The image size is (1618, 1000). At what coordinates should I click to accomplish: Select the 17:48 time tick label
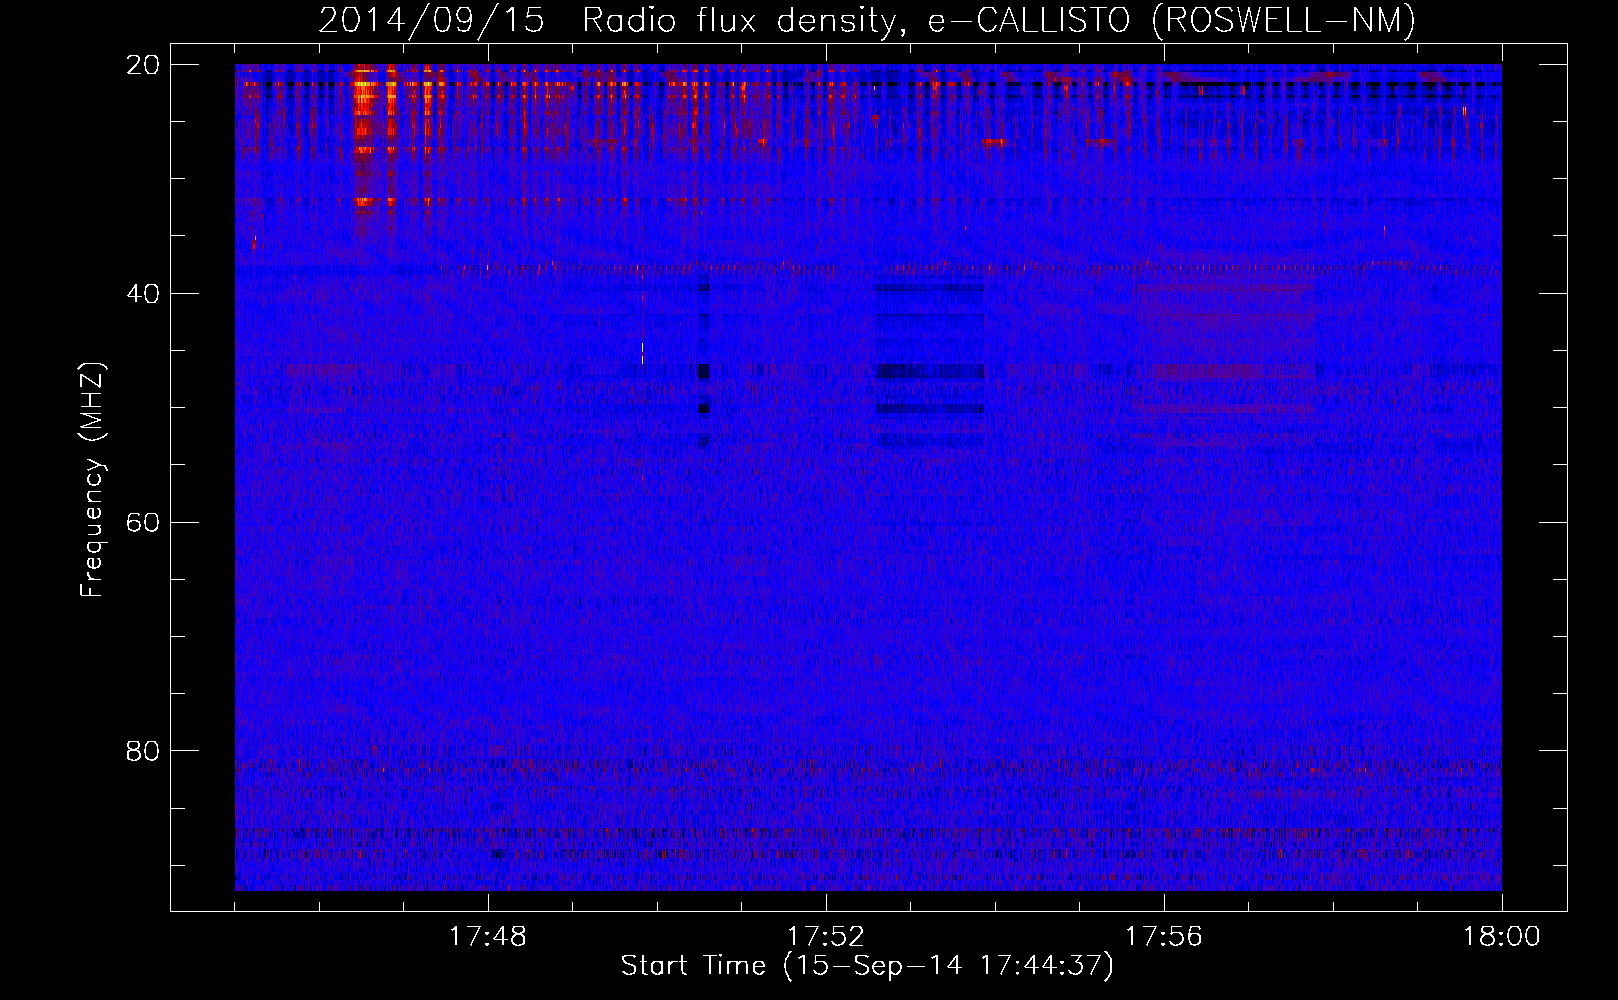tap(488, 937)
